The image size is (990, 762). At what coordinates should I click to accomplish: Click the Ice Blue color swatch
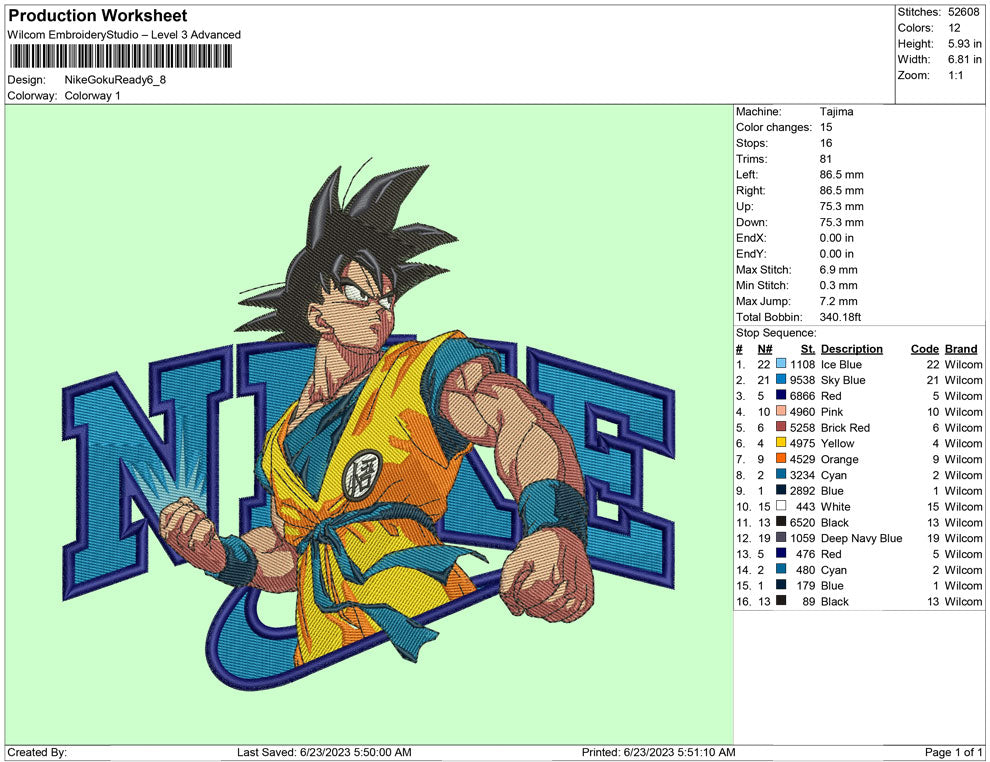click(x=781, y=365)
